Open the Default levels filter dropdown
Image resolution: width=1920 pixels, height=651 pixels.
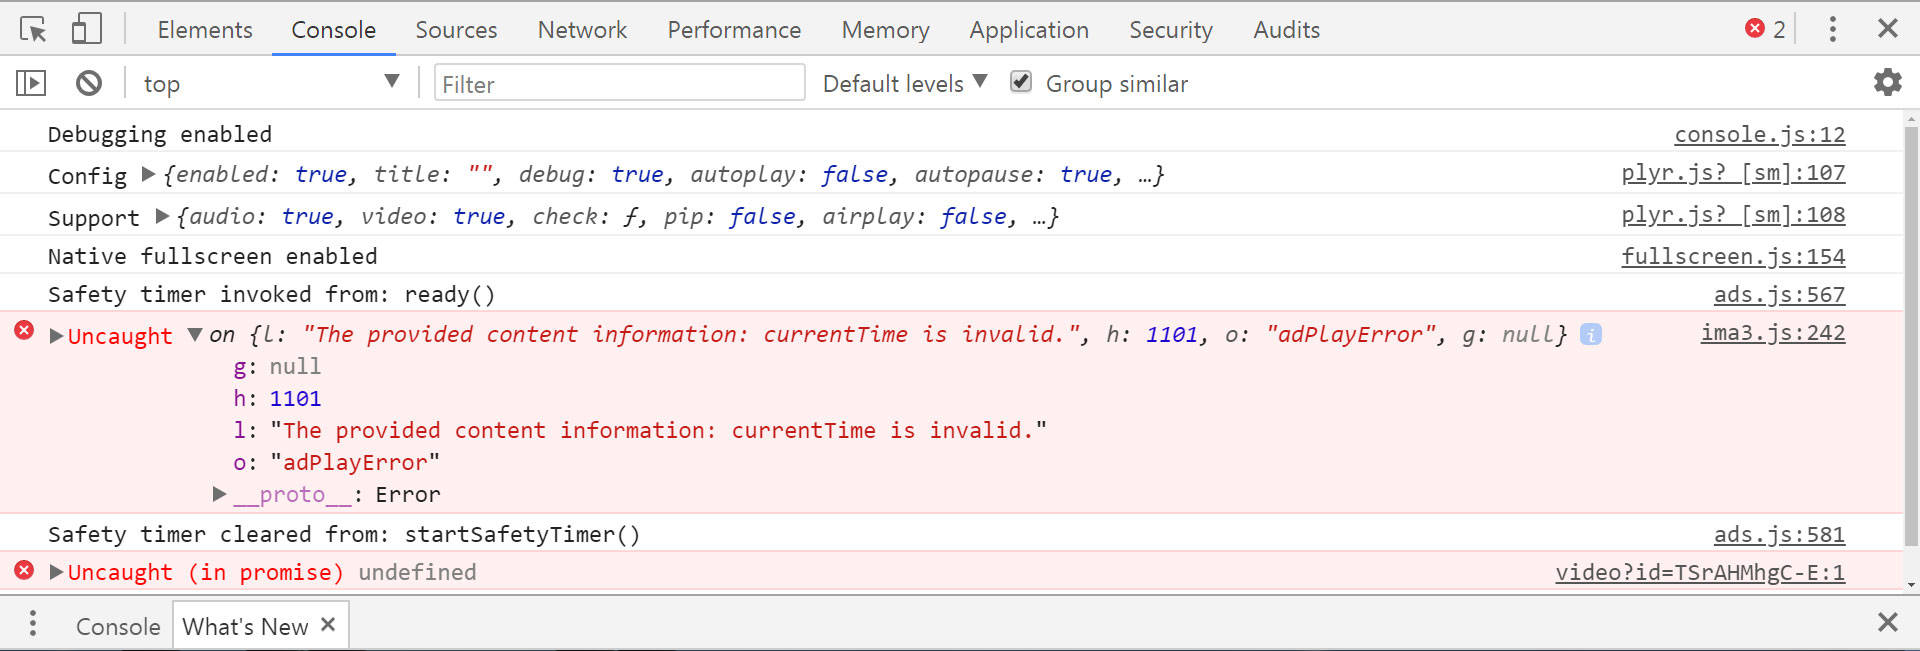coord(902,84)
